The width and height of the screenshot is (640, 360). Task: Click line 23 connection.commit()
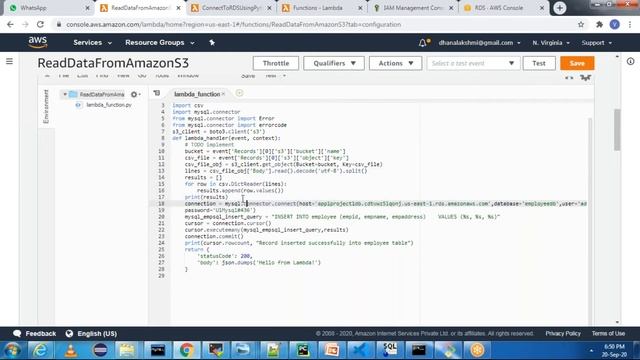point(214,236)
